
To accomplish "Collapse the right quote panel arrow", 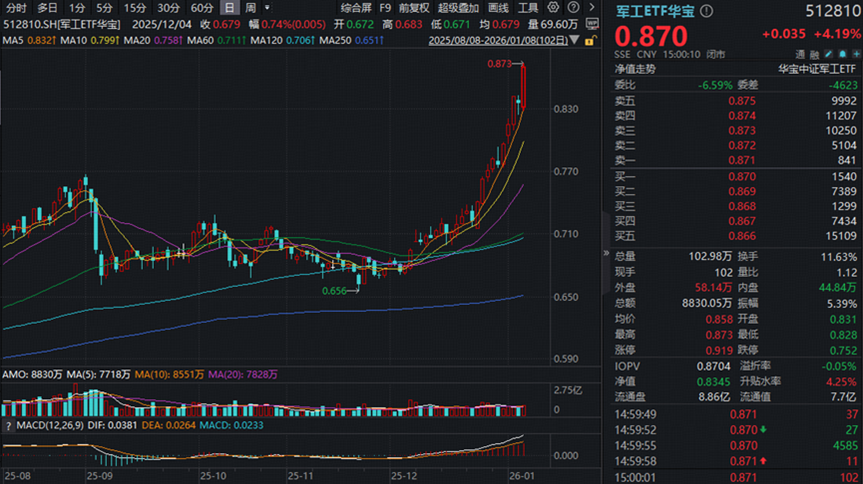I will 605,254.
